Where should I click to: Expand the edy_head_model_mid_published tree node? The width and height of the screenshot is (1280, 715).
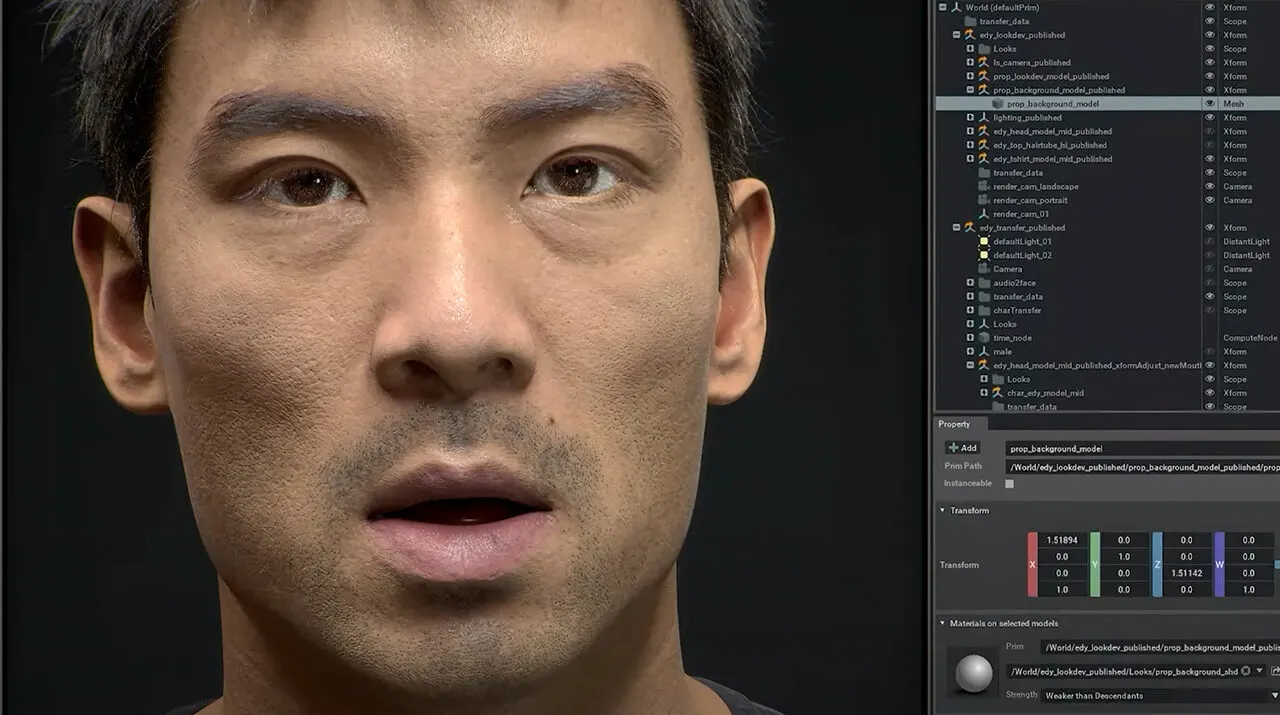[x=970, y=132]
